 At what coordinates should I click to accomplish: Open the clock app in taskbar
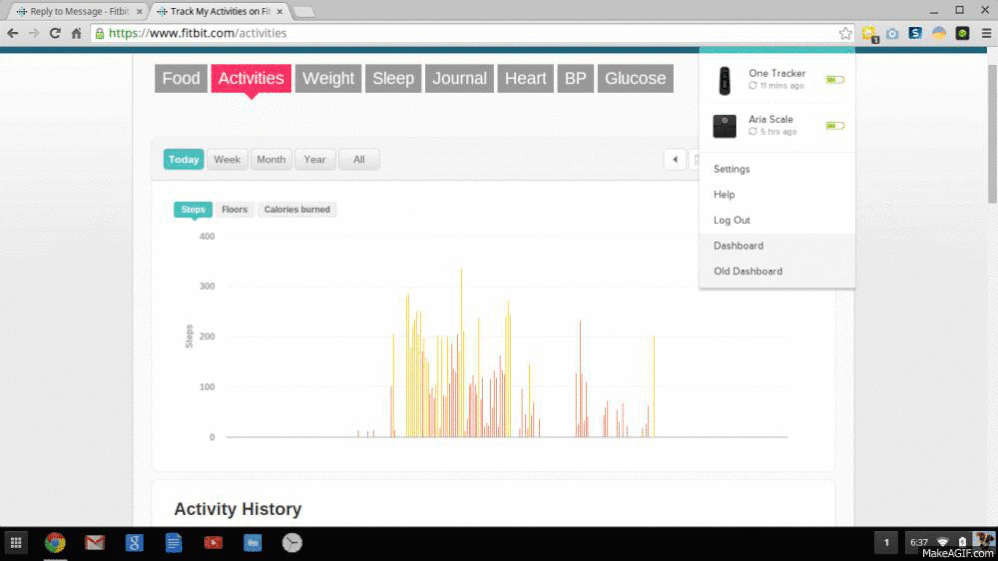click(292, 543)
